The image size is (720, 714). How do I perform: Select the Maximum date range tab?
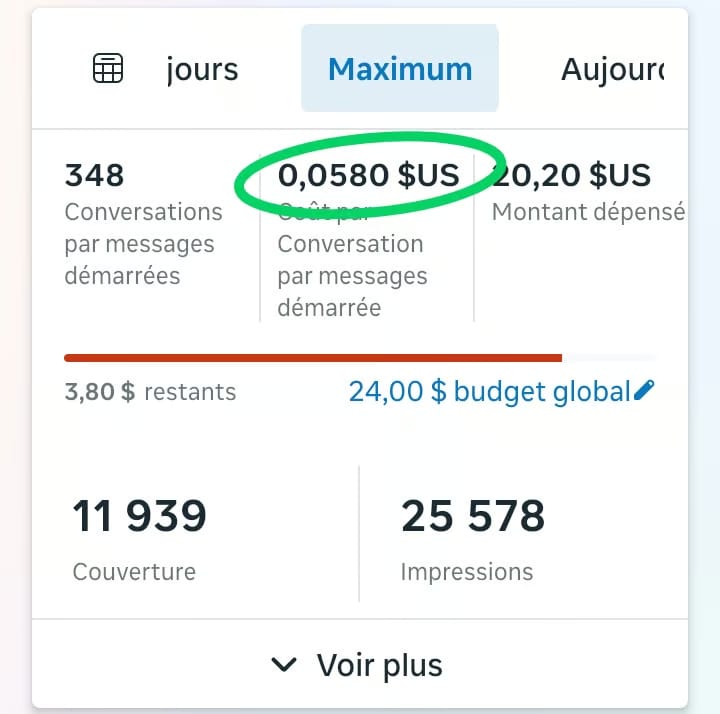coord(399,68)
